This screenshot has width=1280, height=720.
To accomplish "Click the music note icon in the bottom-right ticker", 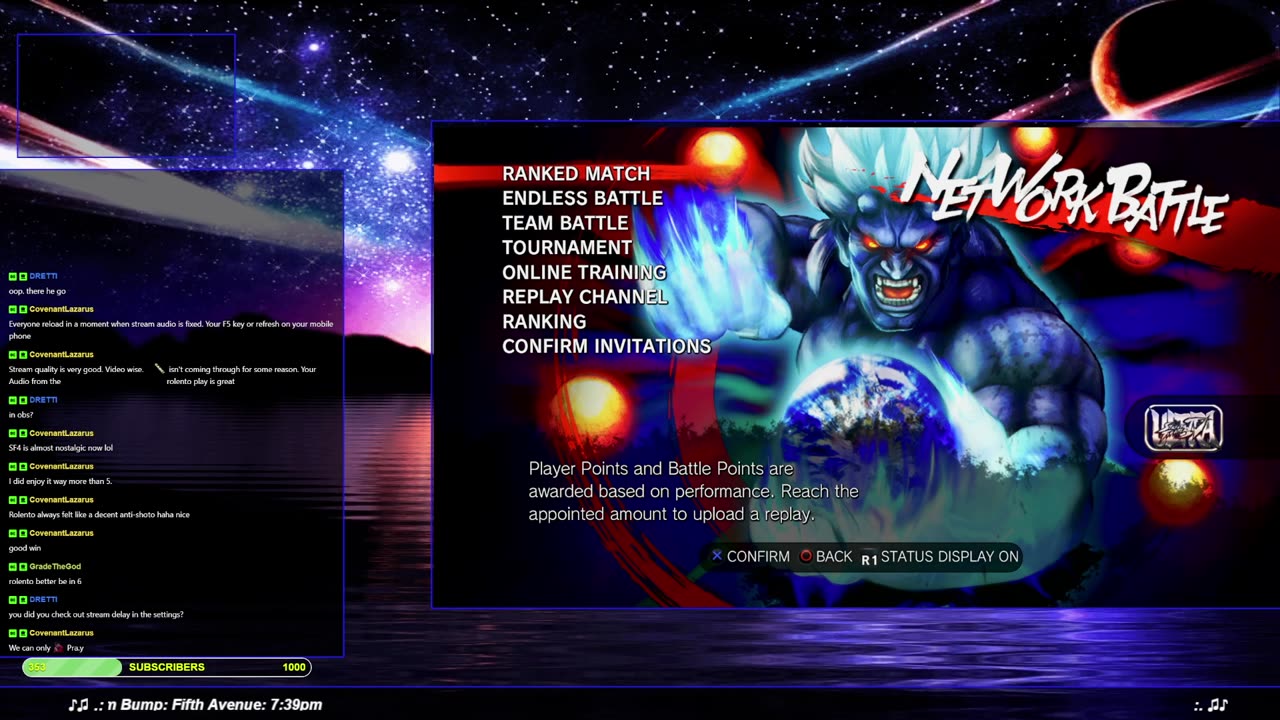I will pos(1217,705).
